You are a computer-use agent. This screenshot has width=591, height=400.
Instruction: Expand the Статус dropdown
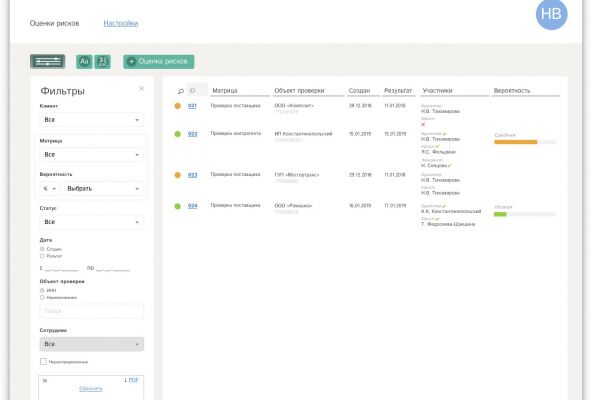92,222
